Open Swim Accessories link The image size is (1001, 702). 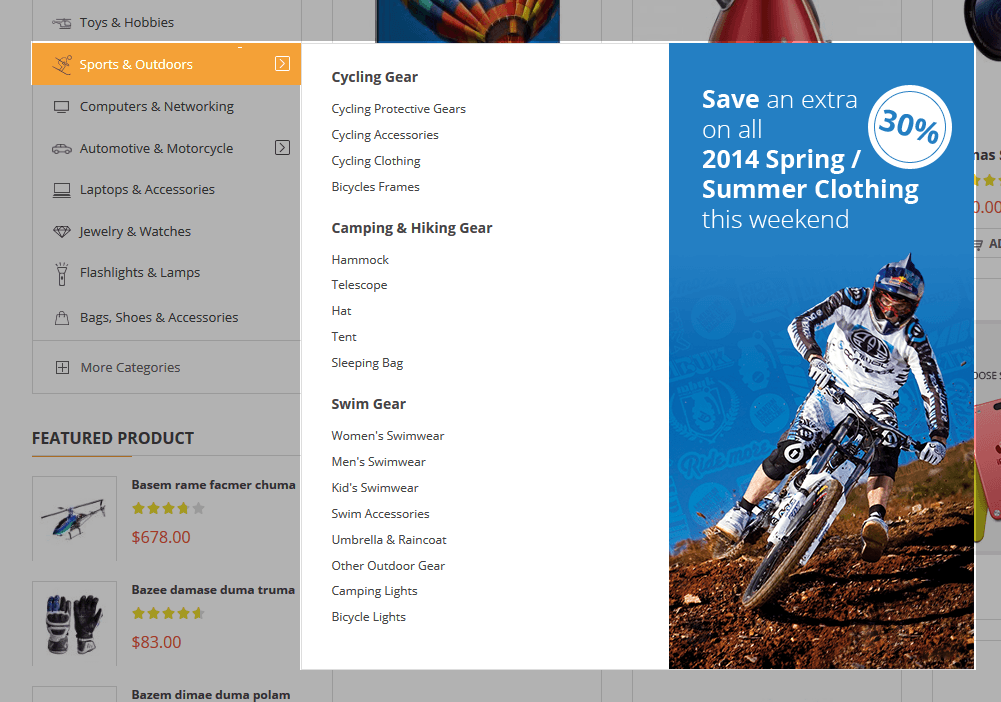click(380, 514)
